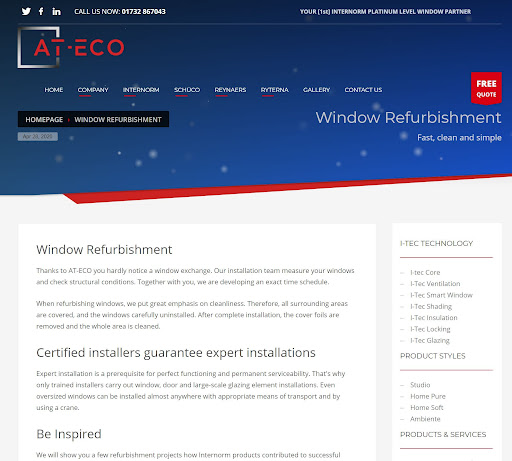Click the PRODUCTS & SERVICES sidebar heading
Screen dimensions: 512x461
click(443, 434)
